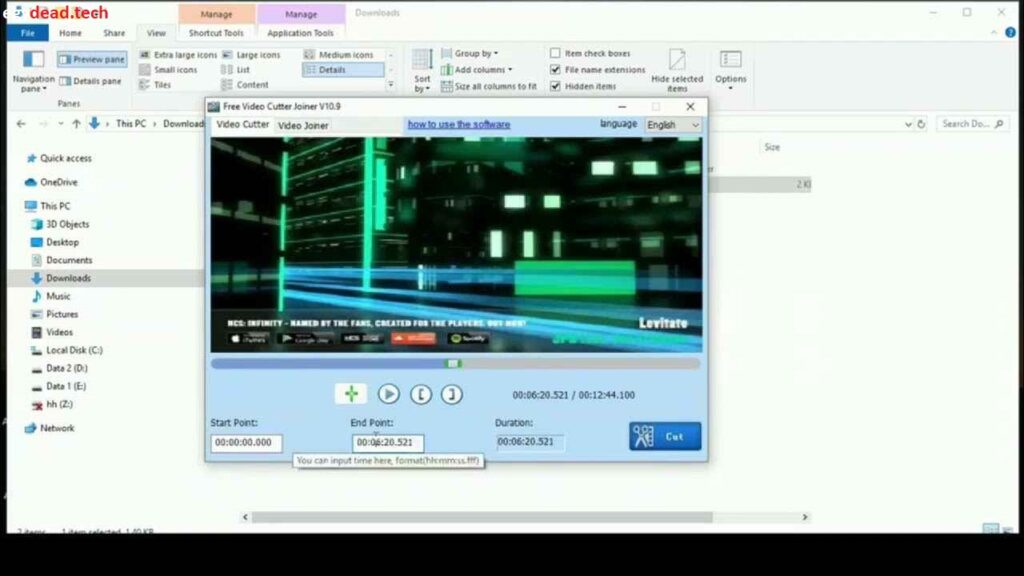This screenshot has height=576, width=1024.
Task: Edit the Start Point time field
Action: tap(245, 441)
